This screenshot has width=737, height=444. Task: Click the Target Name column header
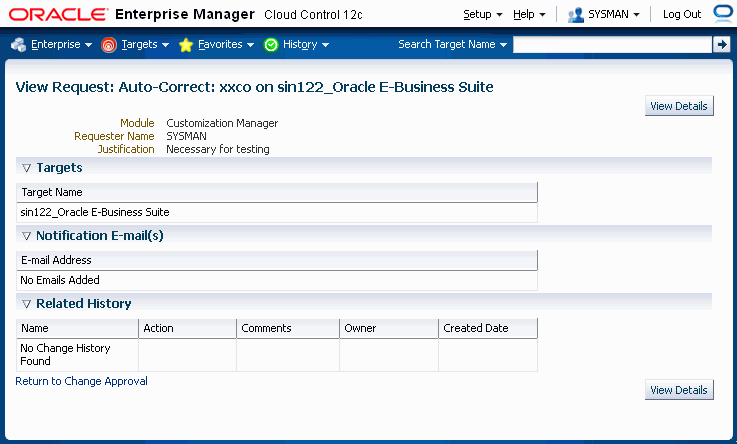pos(277,192)
